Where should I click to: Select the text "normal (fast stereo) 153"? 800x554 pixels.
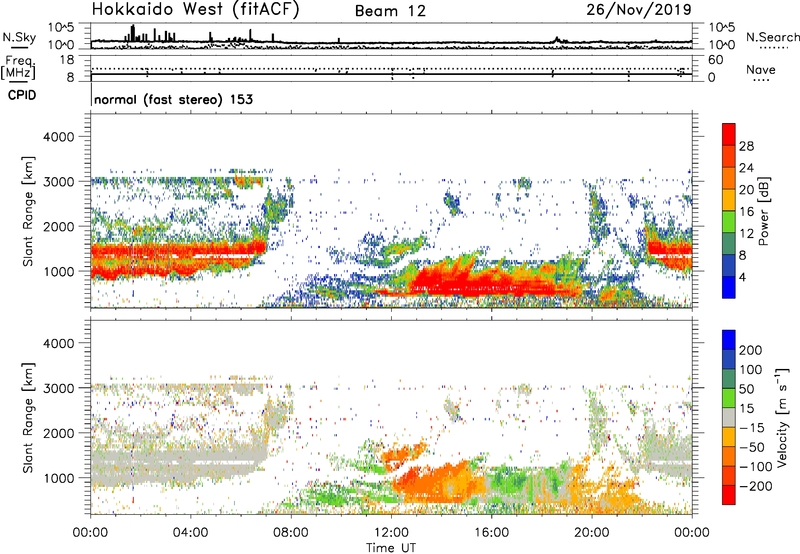click(173, 99)
